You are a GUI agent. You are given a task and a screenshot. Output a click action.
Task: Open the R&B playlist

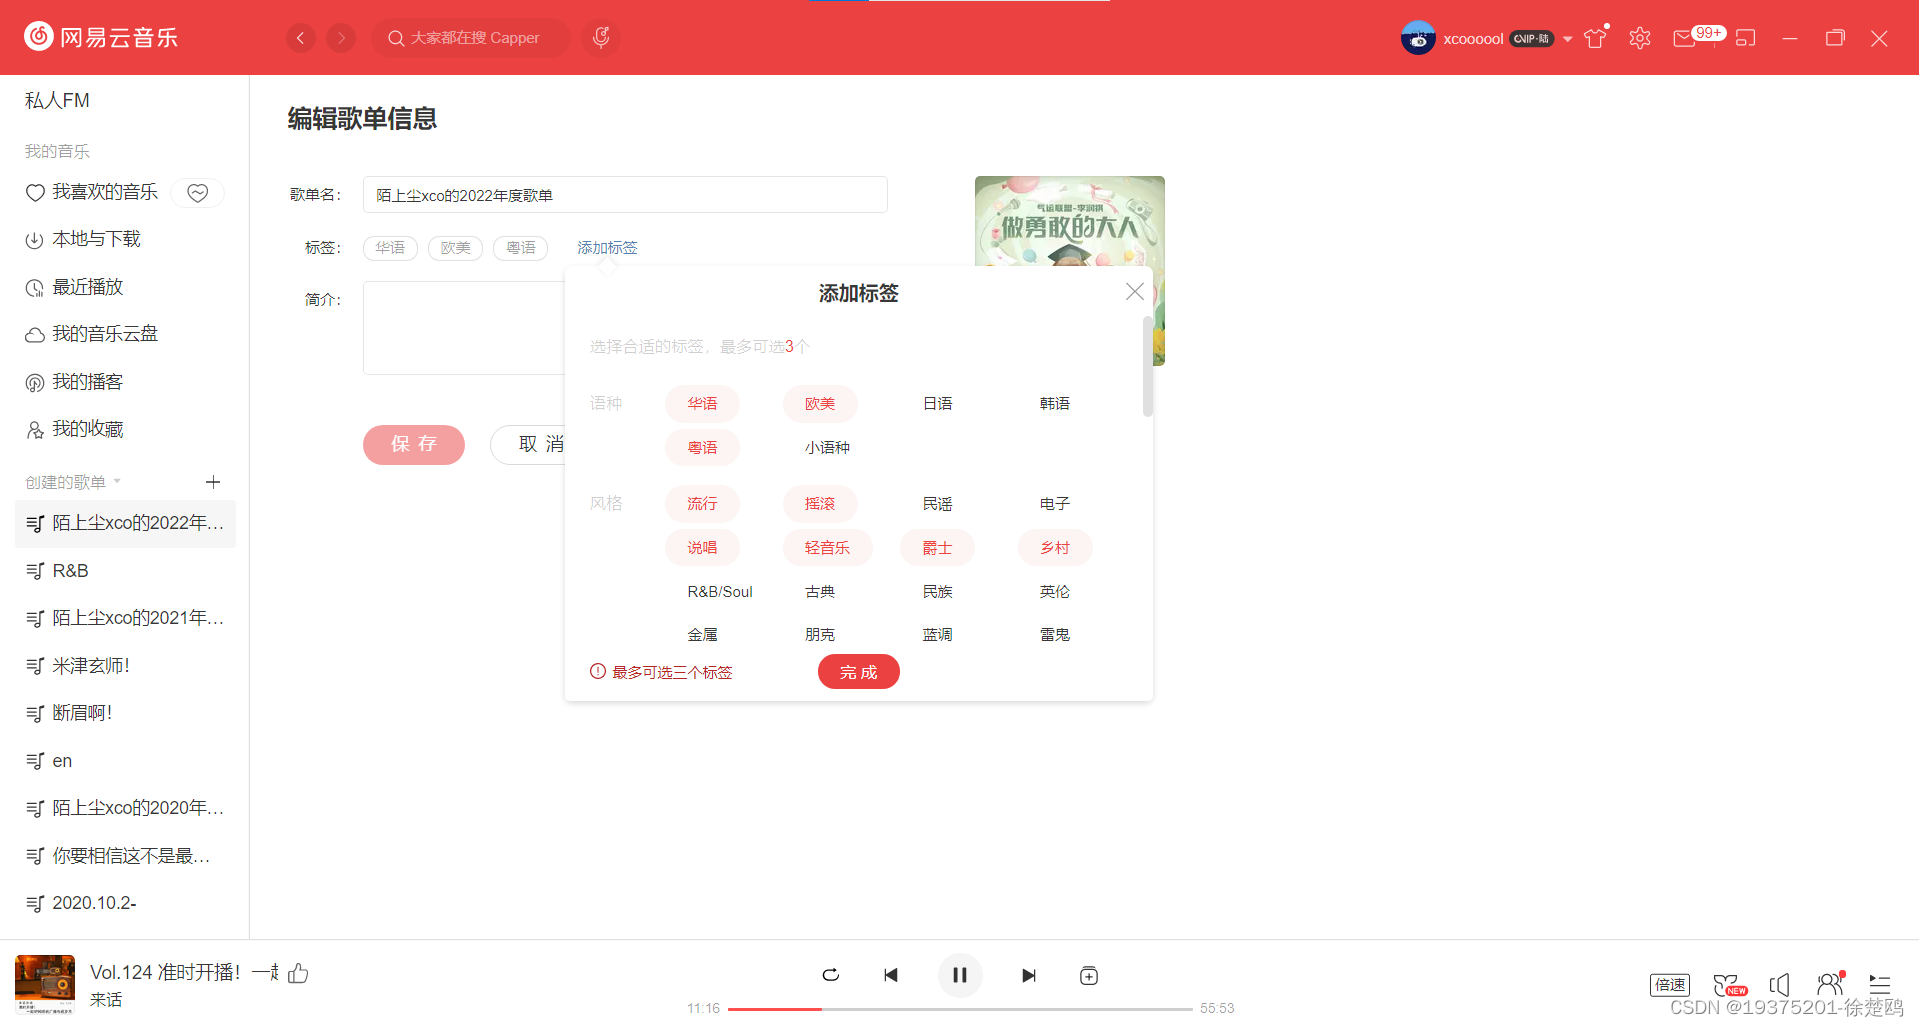[x=125, y=571]
